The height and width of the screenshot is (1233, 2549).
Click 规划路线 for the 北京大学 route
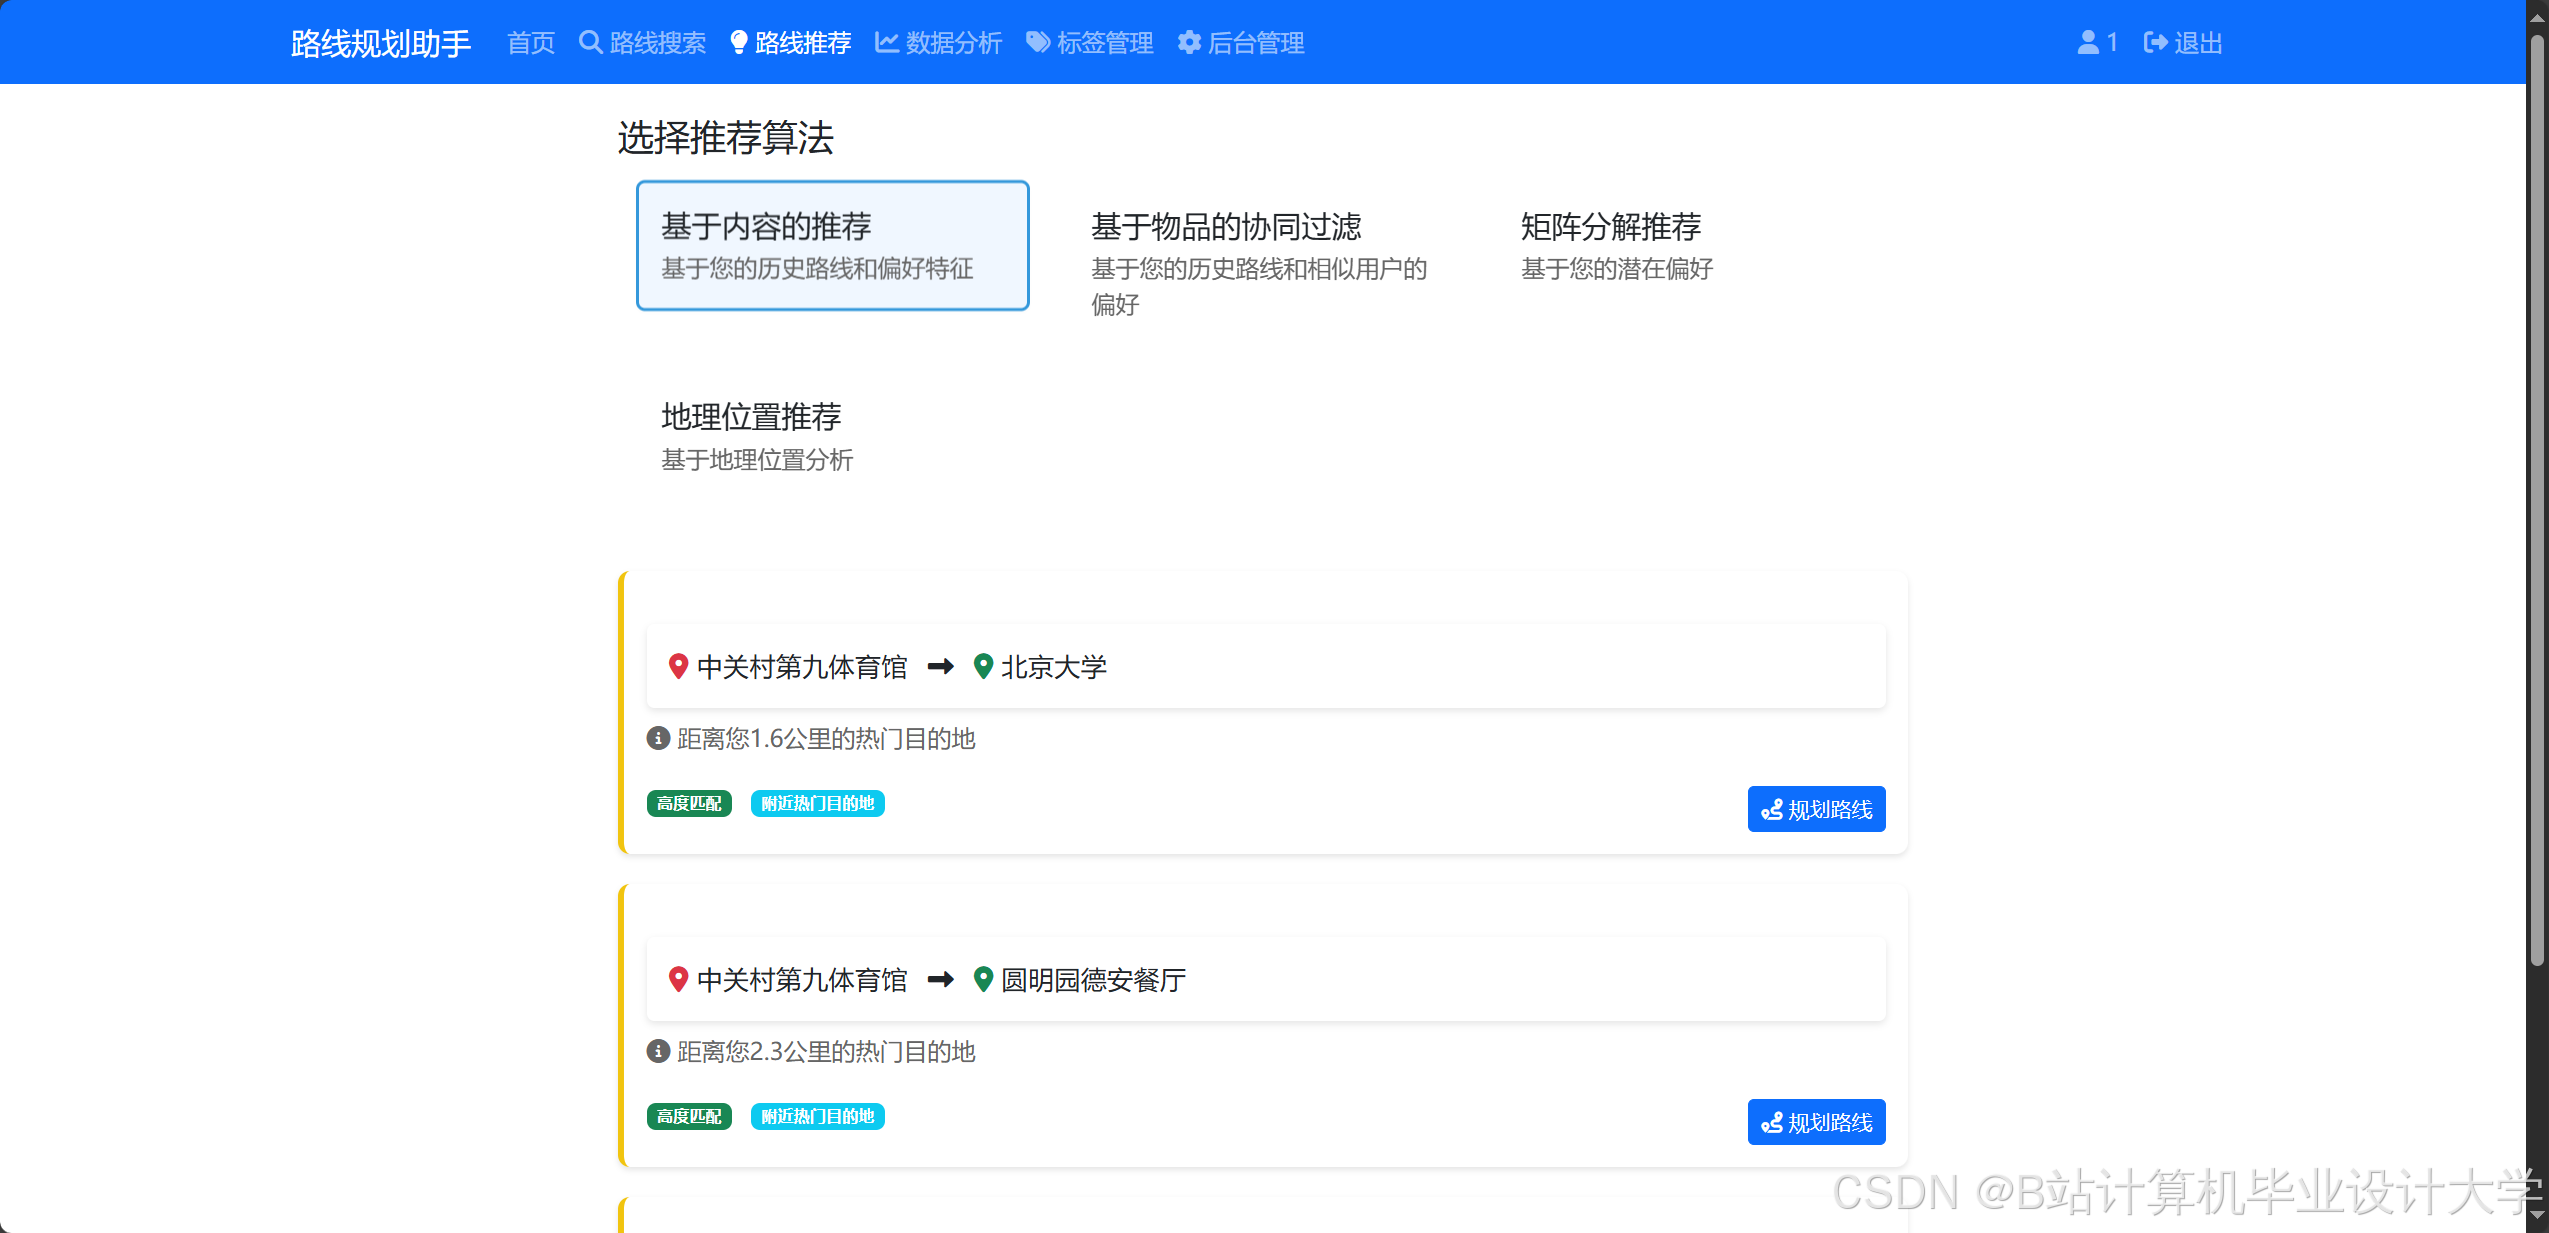[1816, 809]
